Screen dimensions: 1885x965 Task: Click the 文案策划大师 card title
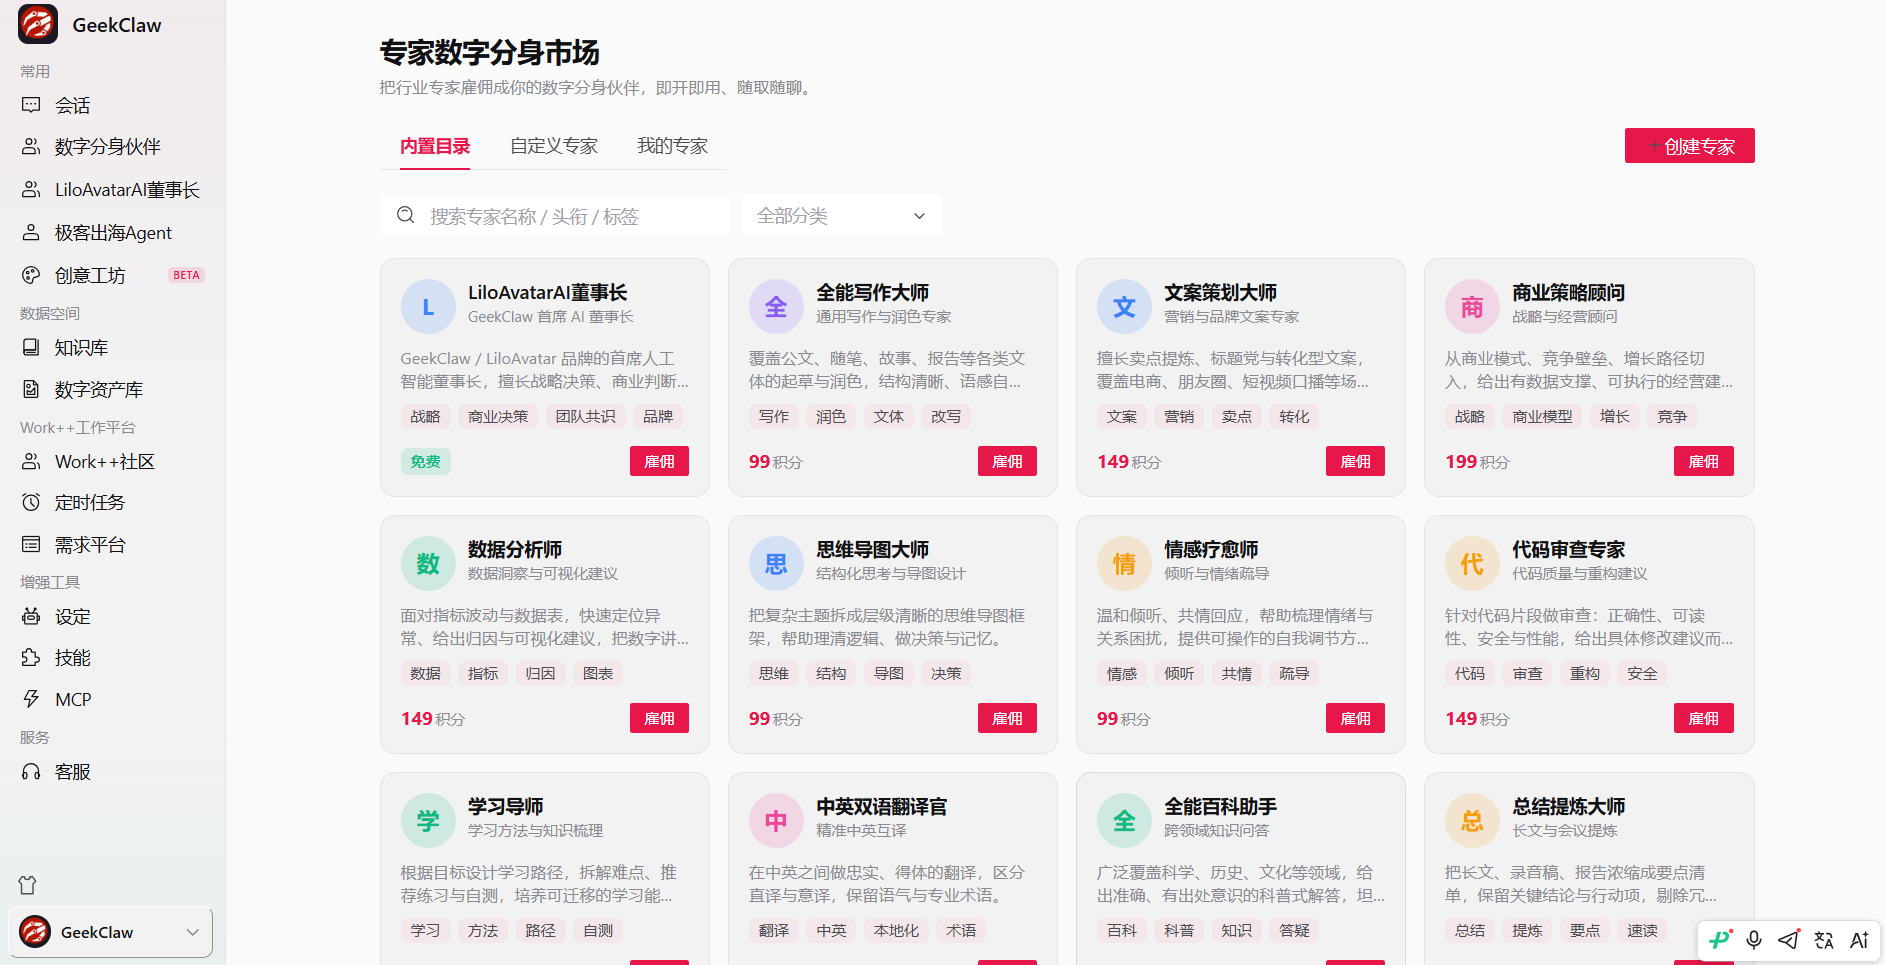pos(1220,292)
